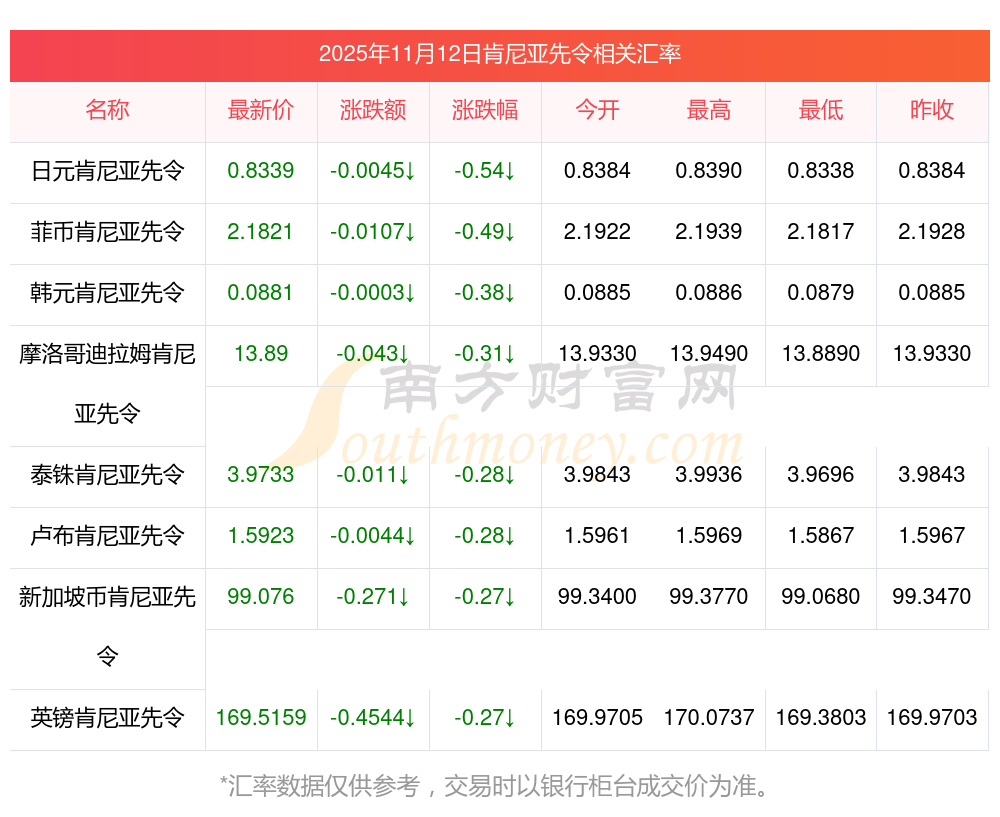Click change percent -0.49↓
1000x817 pixels.
point(485,232)
